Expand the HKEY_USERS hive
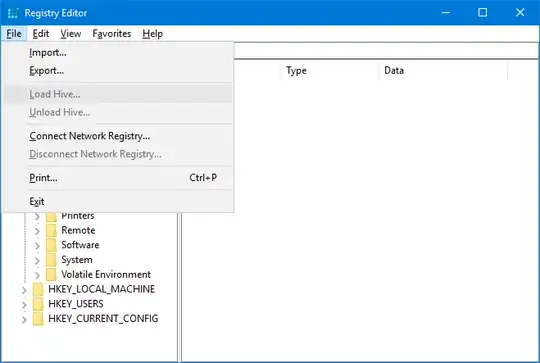 [24, 305]
